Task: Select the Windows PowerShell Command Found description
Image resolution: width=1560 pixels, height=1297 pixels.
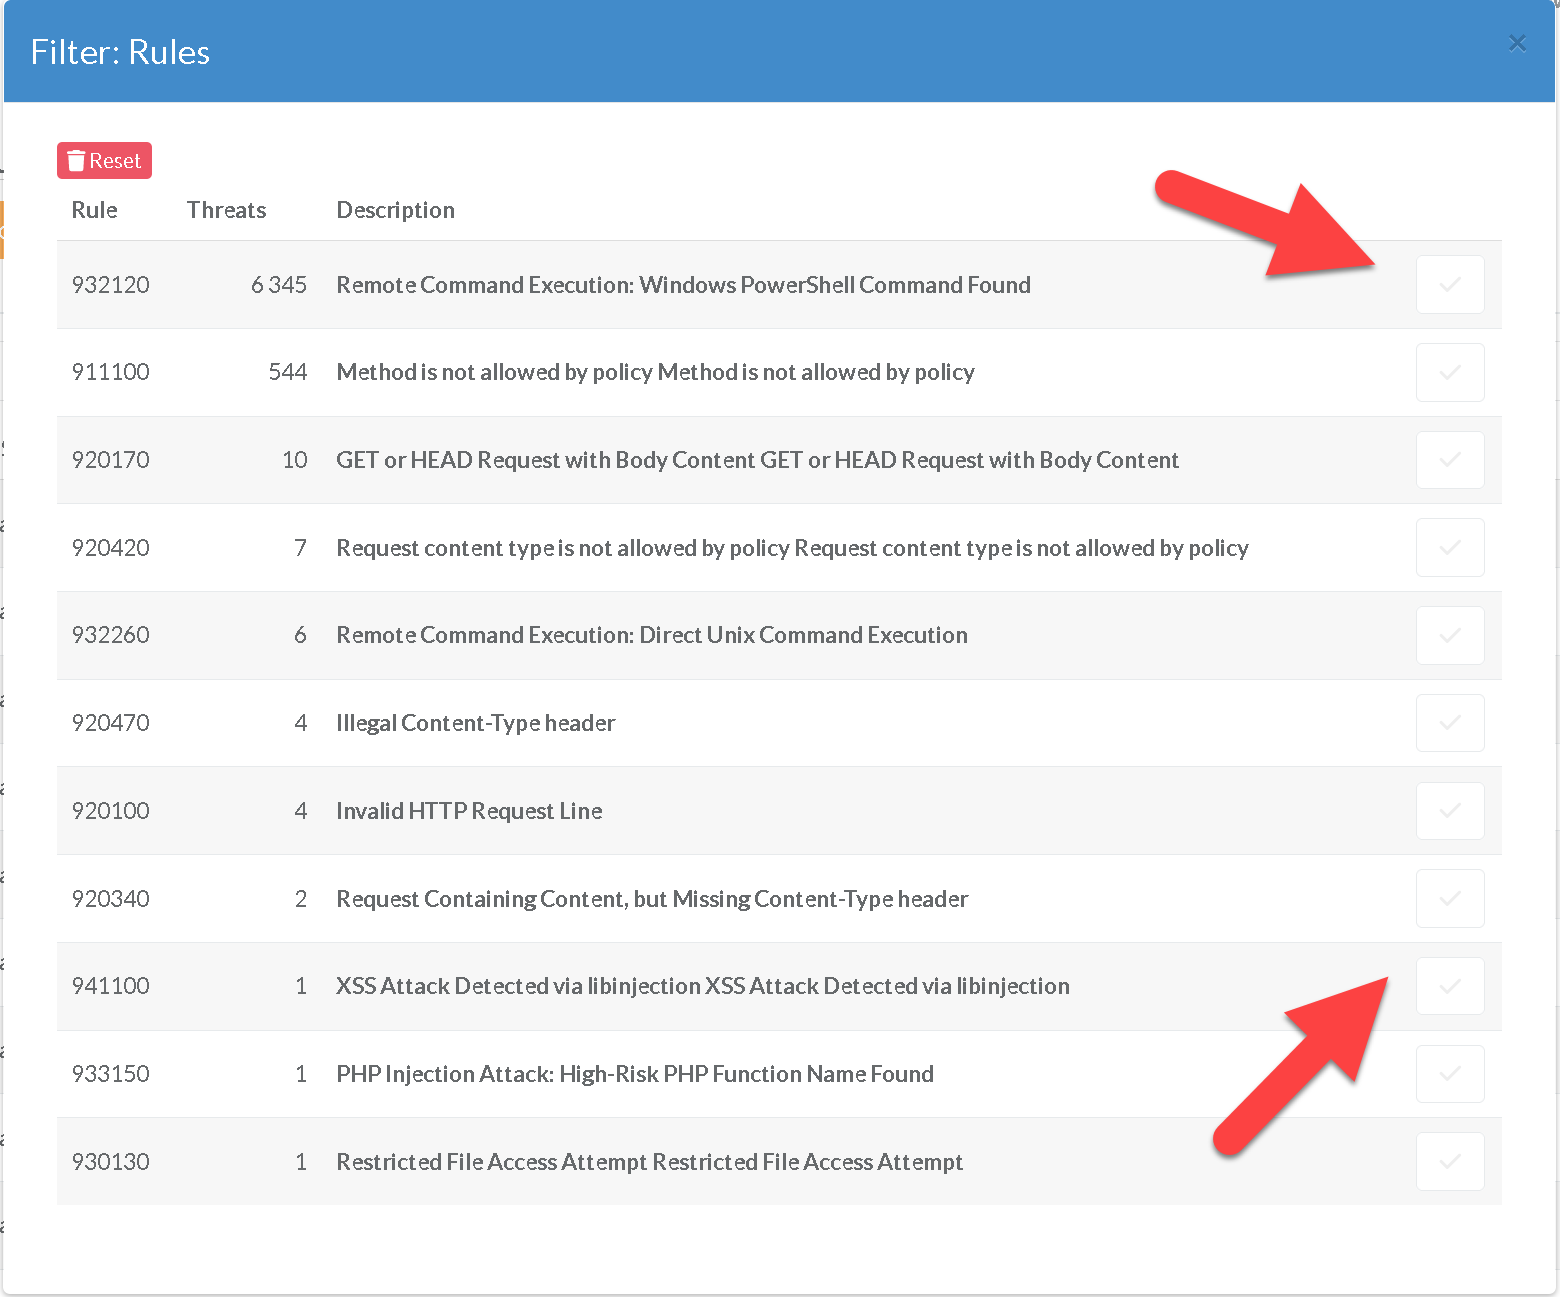Action: tap(683, 285)
